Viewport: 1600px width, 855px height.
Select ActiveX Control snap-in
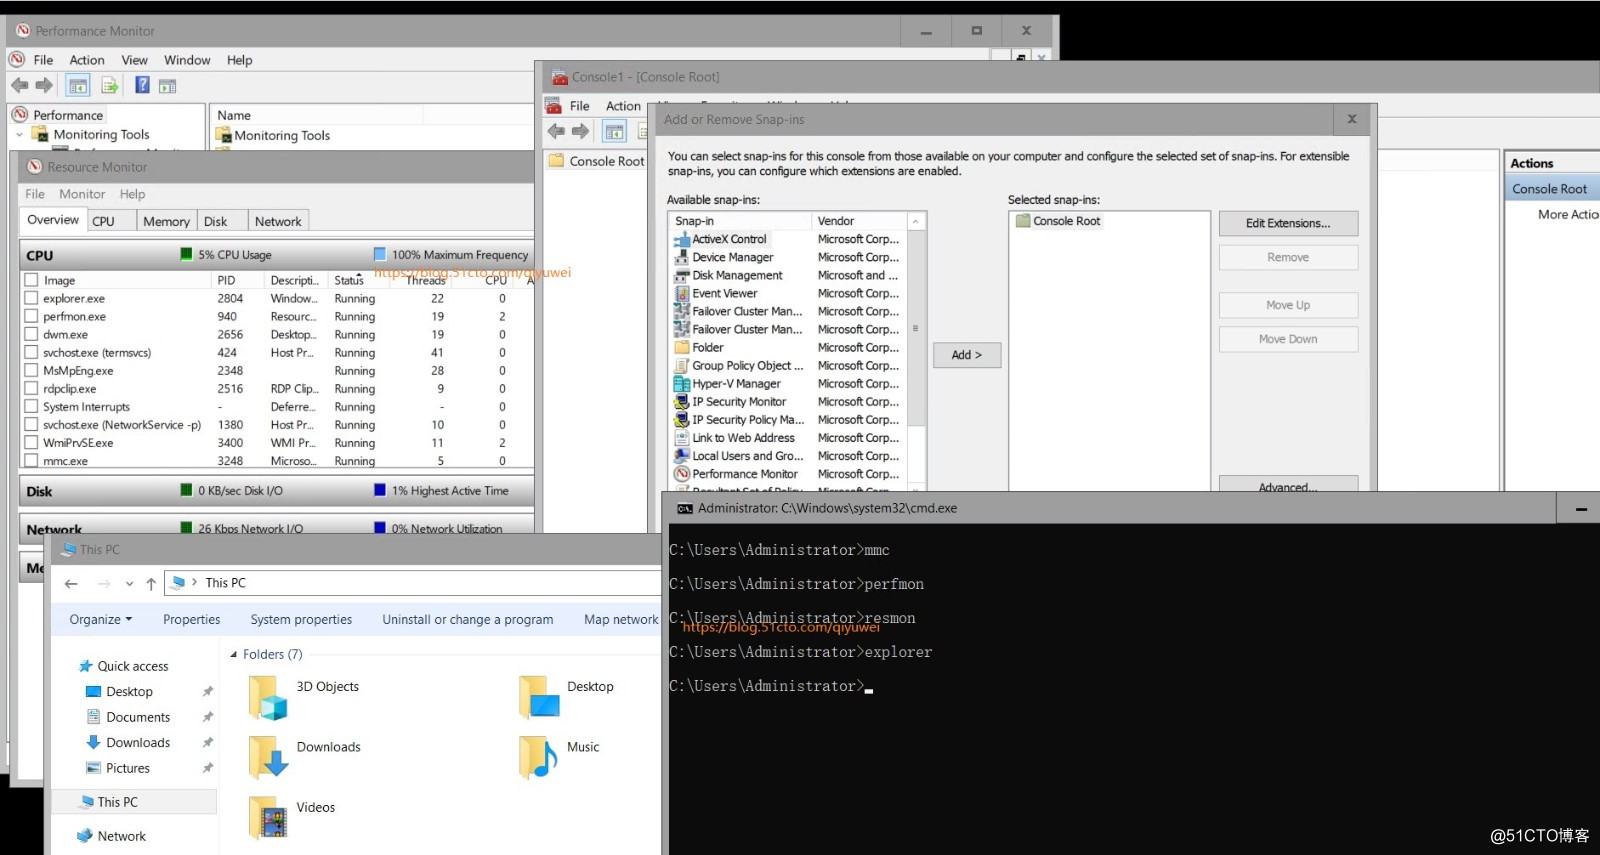click(729, 239)
